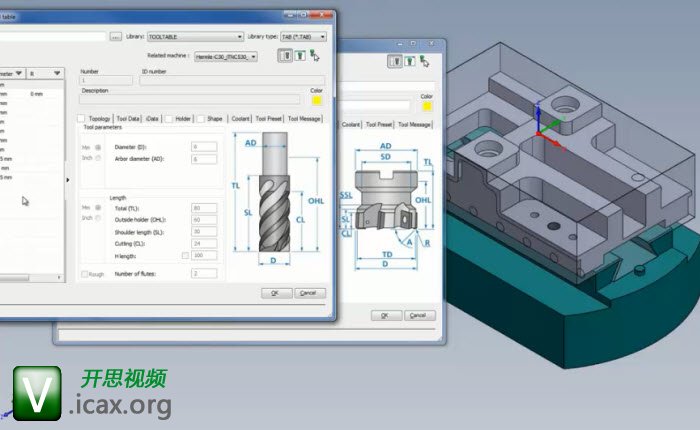
Task: Close the front tool table dialog
Action: 323,15
